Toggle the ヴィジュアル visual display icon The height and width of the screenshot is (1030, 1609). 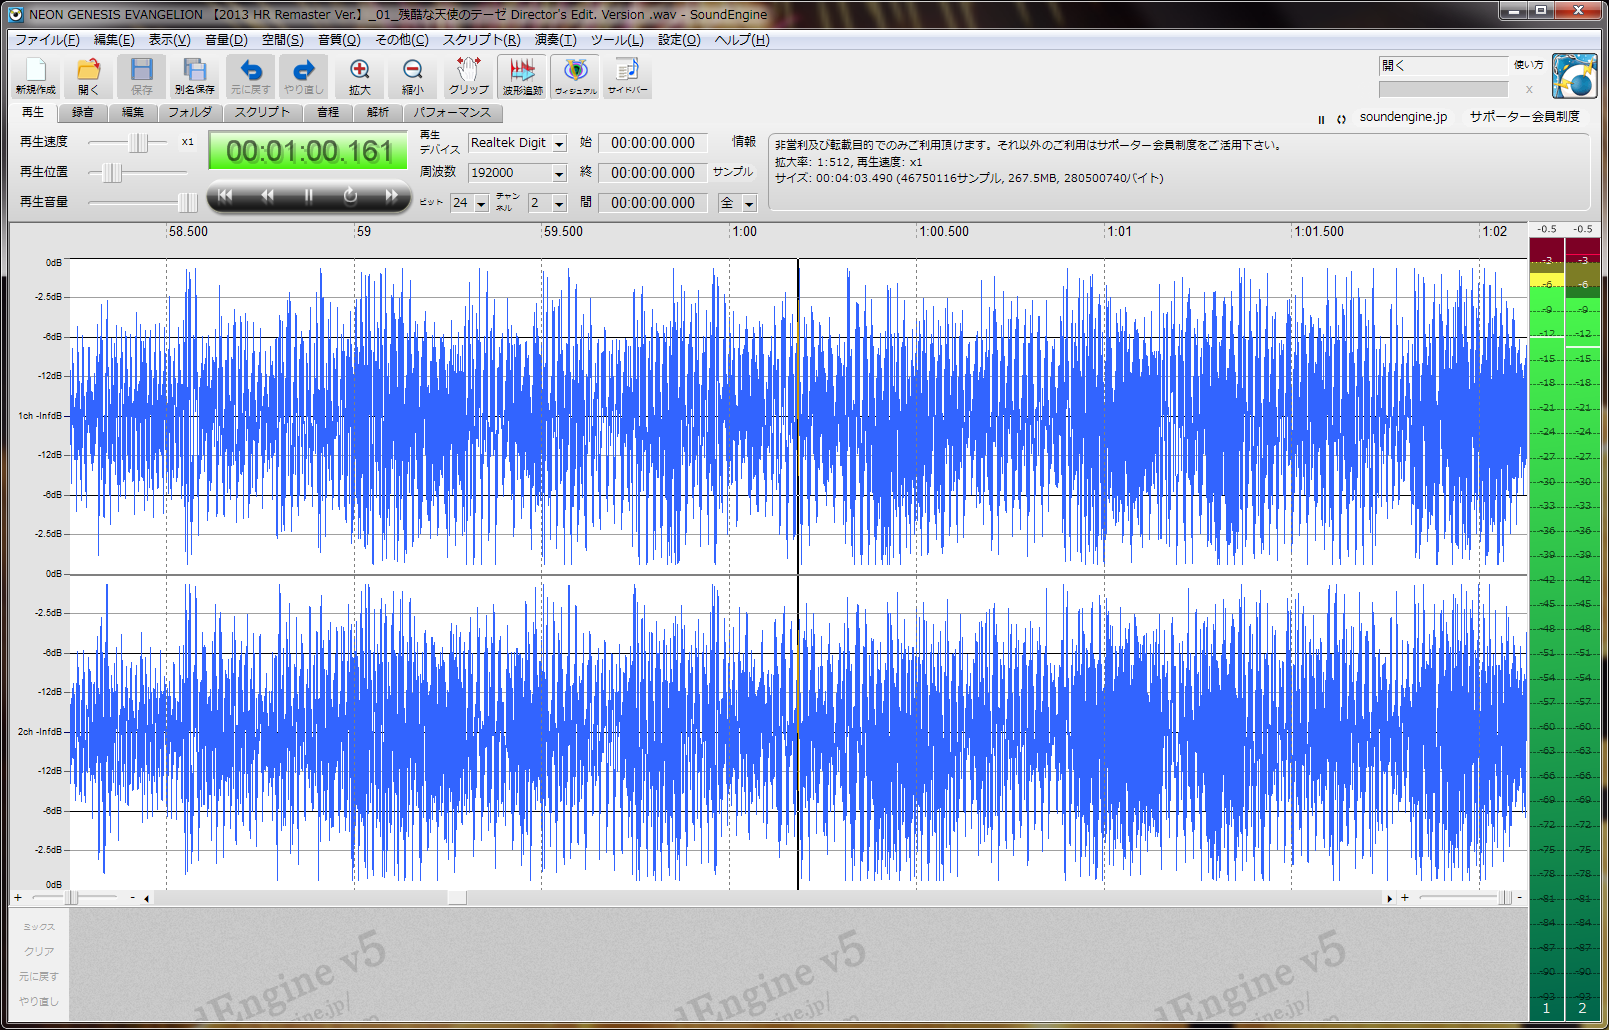pyautogui.click(x=575, y=76)
